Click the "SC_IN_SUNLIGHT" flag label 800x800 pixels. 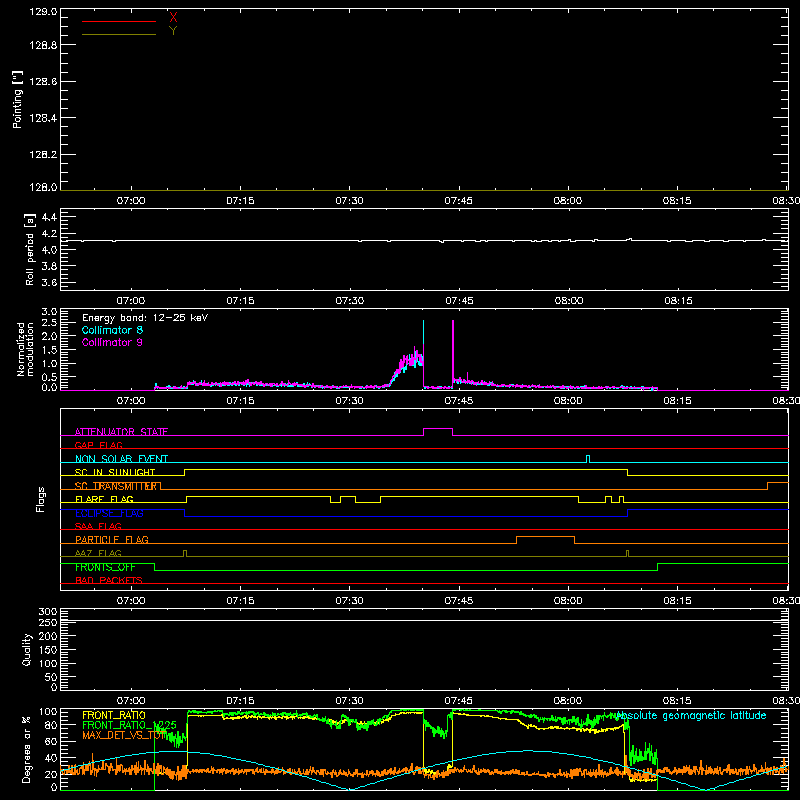click(x=115, y=472)
